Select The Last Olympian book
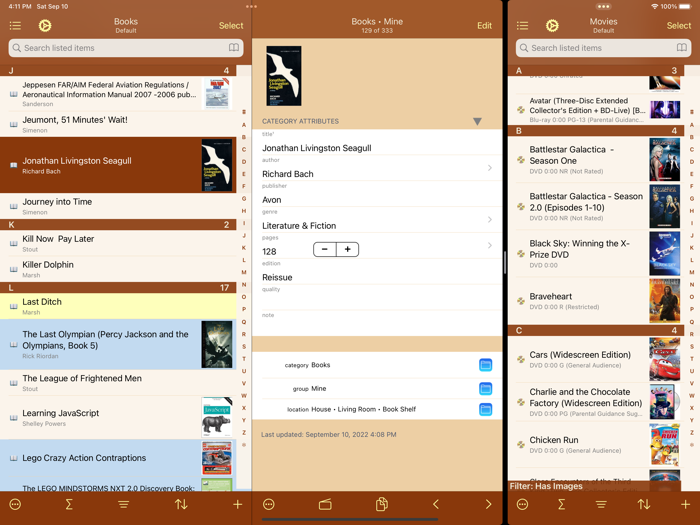Image resolution: width=700 pixels, height=525 pixels. pos(118,344)
